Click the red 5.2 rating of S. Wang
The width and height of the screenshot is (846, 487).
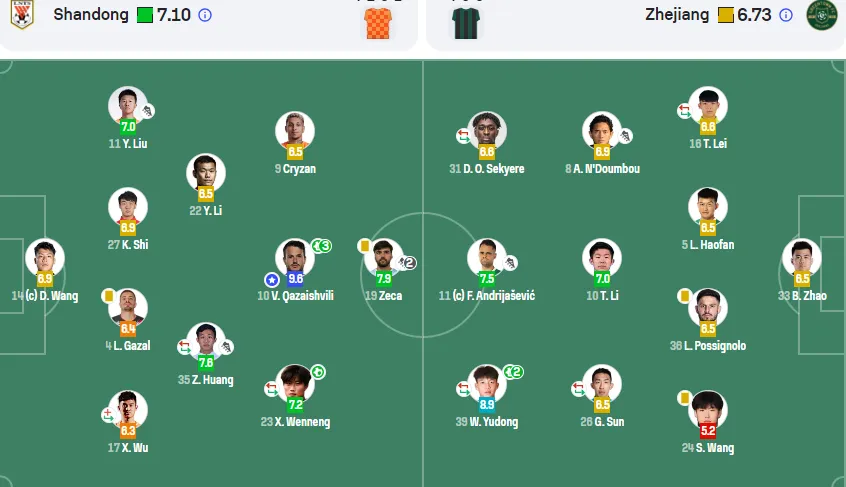click(x=708, y=430)
